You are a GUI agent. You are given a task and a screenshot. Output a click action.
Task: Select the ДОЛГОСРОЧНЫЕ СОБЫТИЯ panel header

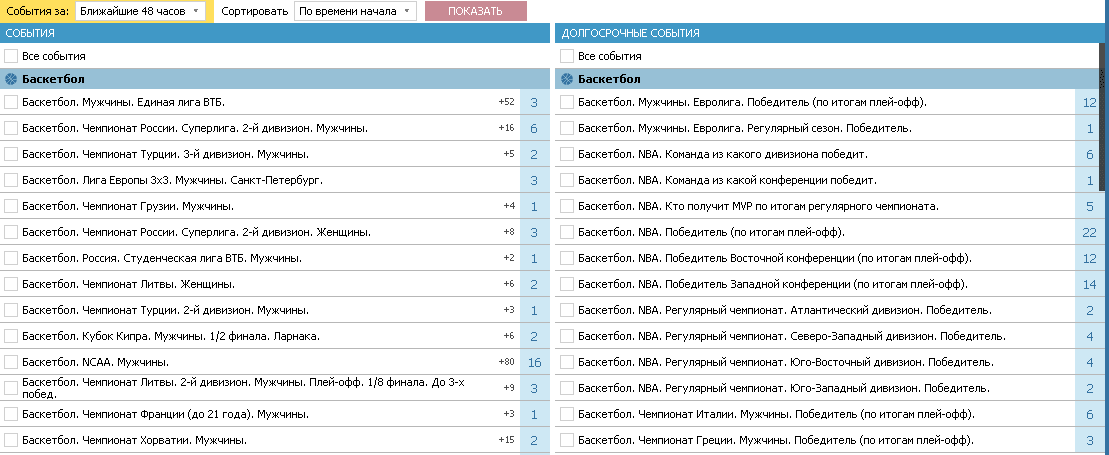pyautogui.click(x=829, y=33)
